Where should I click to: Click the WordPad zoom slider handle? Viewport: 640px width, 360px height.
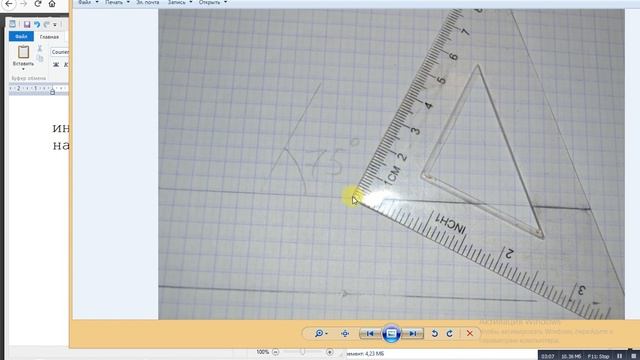pyautogui.click(x=302, y=352)
